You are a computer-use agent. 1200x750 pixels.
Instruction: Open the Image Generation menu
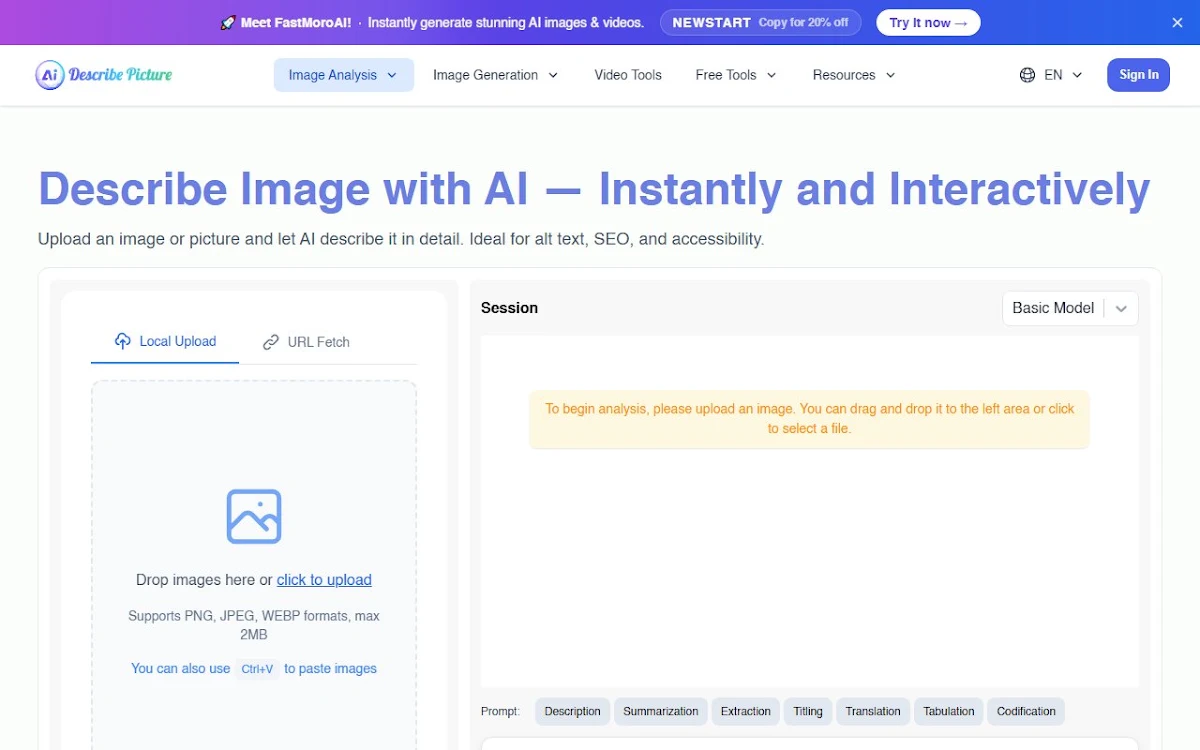tap(495, 75)
